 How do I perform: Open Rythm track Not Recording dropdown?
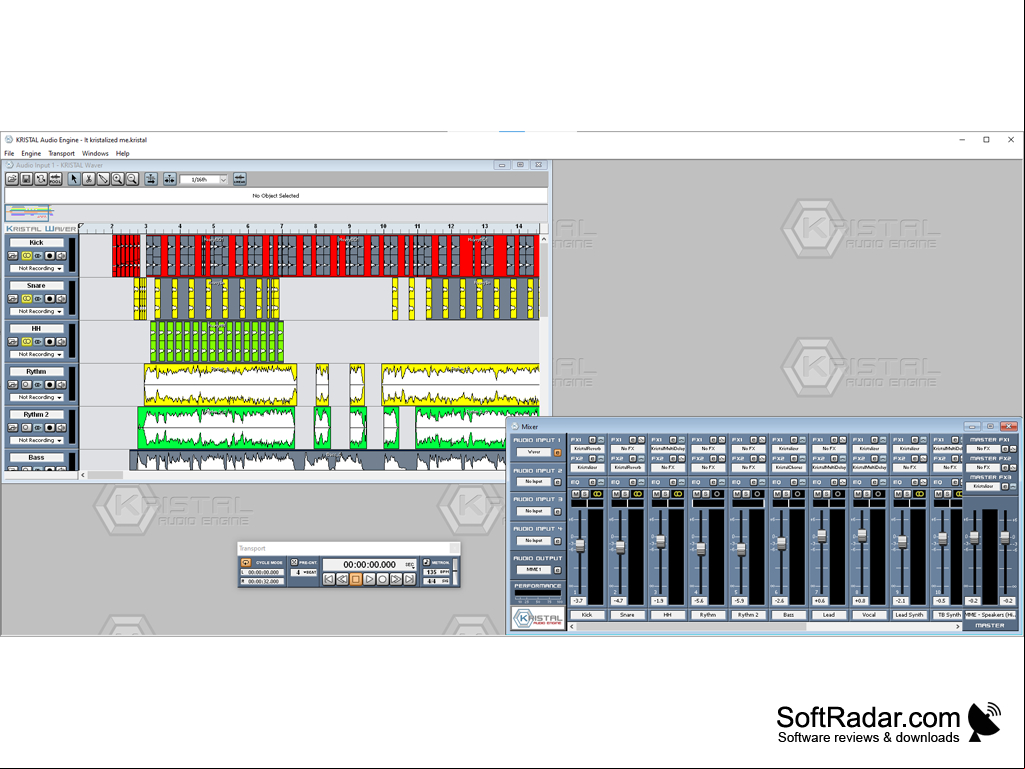pos(37,398)
